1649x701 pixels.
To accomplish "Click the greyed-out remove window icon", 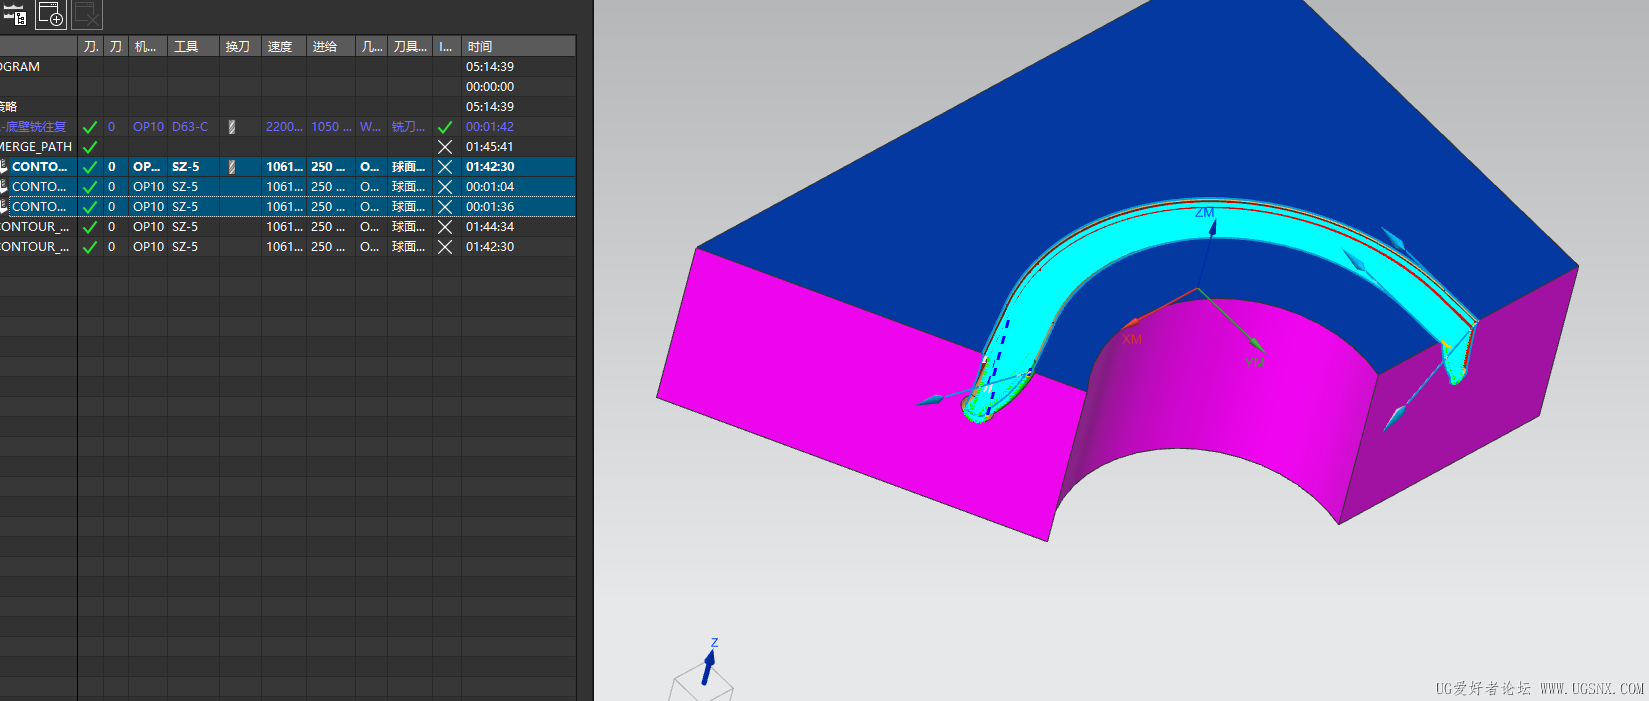I will pos(87,14).
